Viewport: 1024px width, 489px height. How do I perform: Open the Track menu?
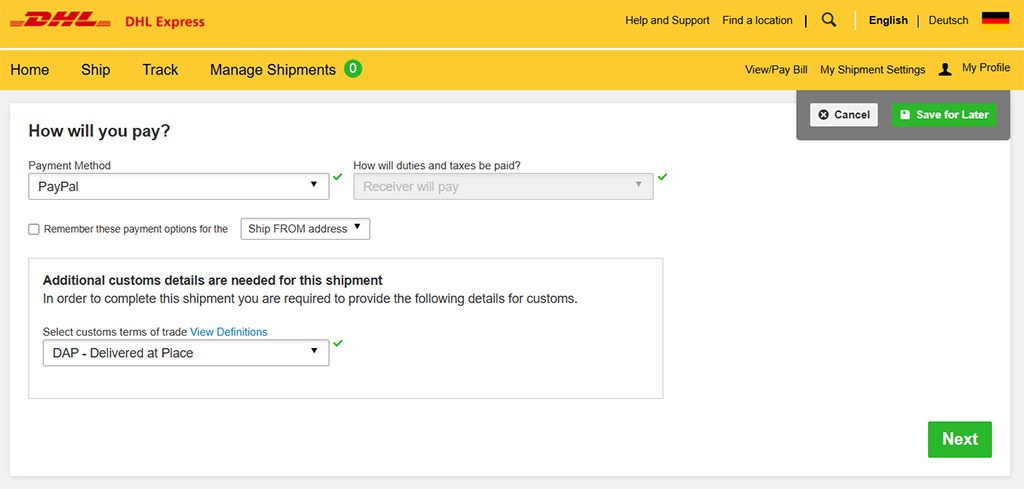(160, 70)
